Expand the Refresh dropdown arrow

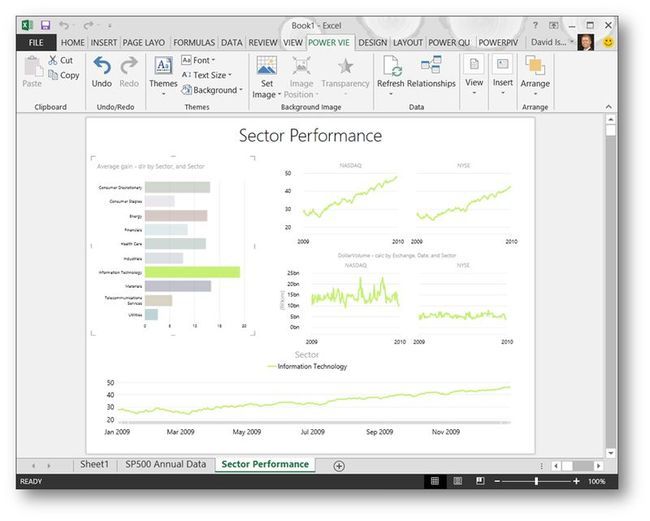(x=390, y=94)
